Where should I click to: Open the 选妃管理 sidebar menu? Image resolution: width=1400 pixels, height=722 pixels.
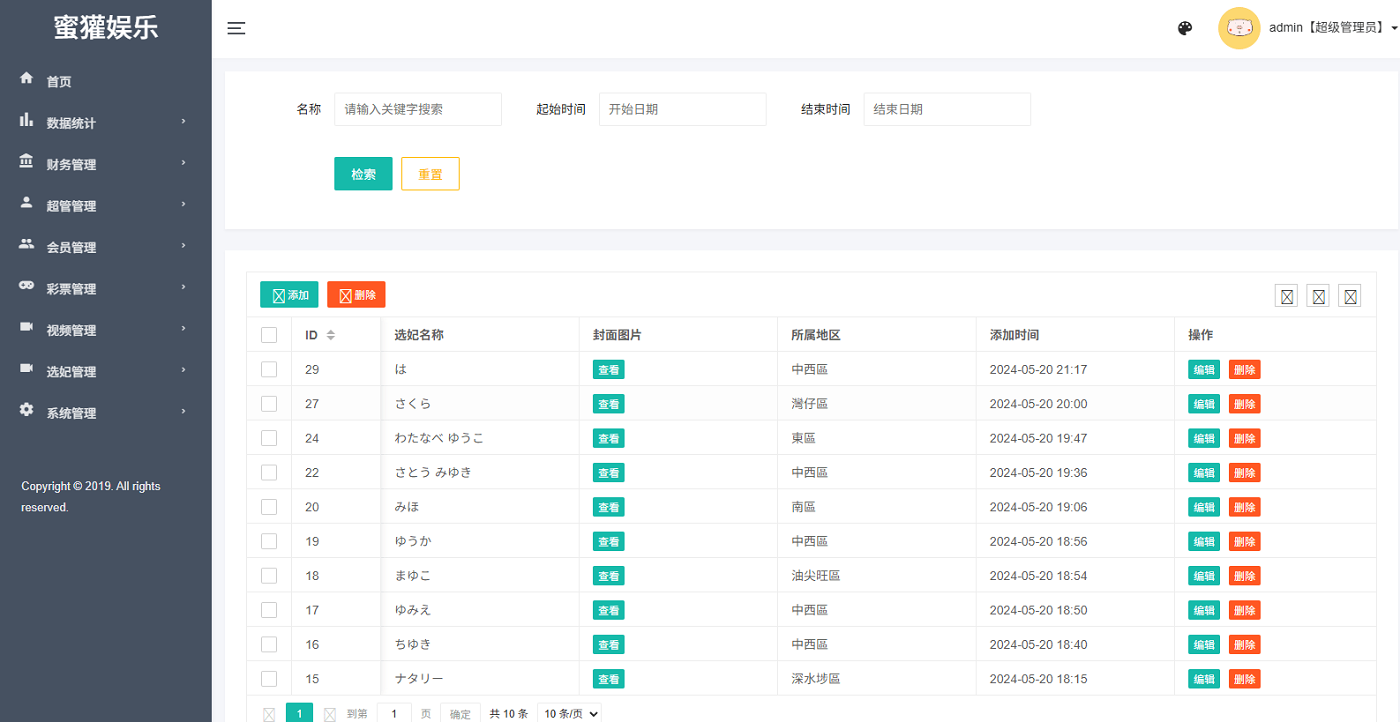(x=72, y=371)
